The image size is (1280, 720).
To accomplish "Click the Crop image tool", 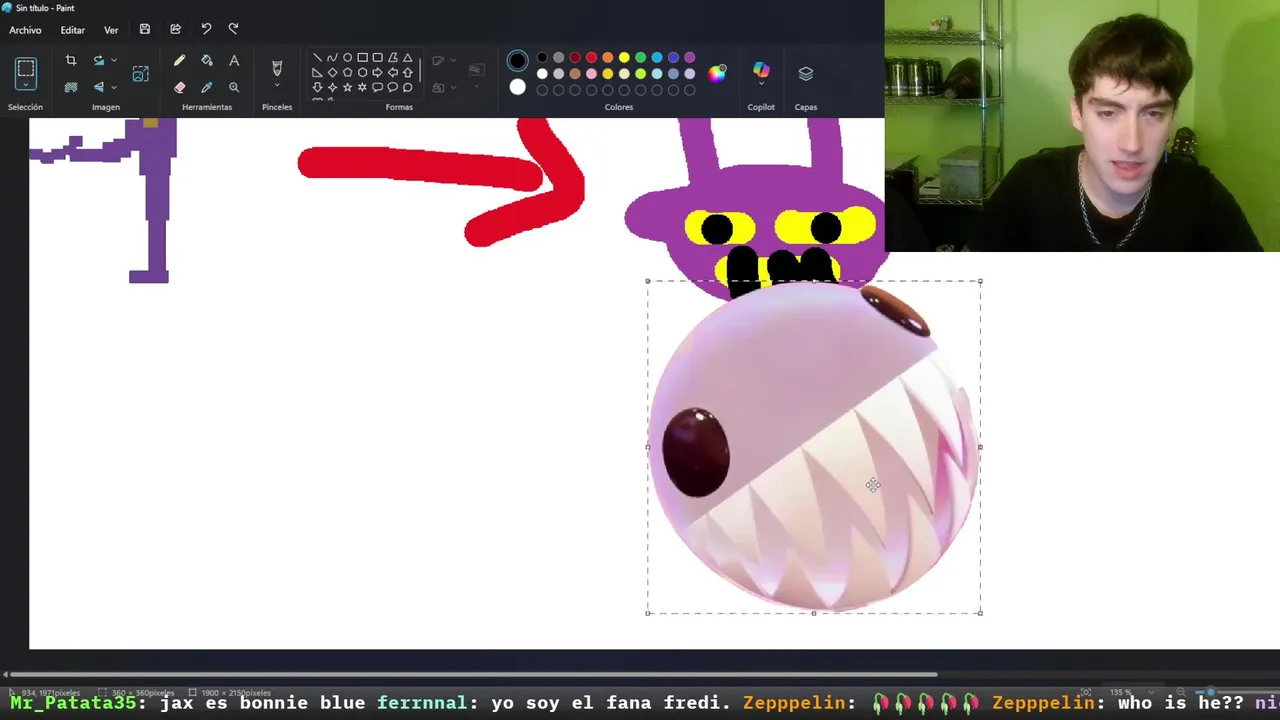I will point(71,61).
